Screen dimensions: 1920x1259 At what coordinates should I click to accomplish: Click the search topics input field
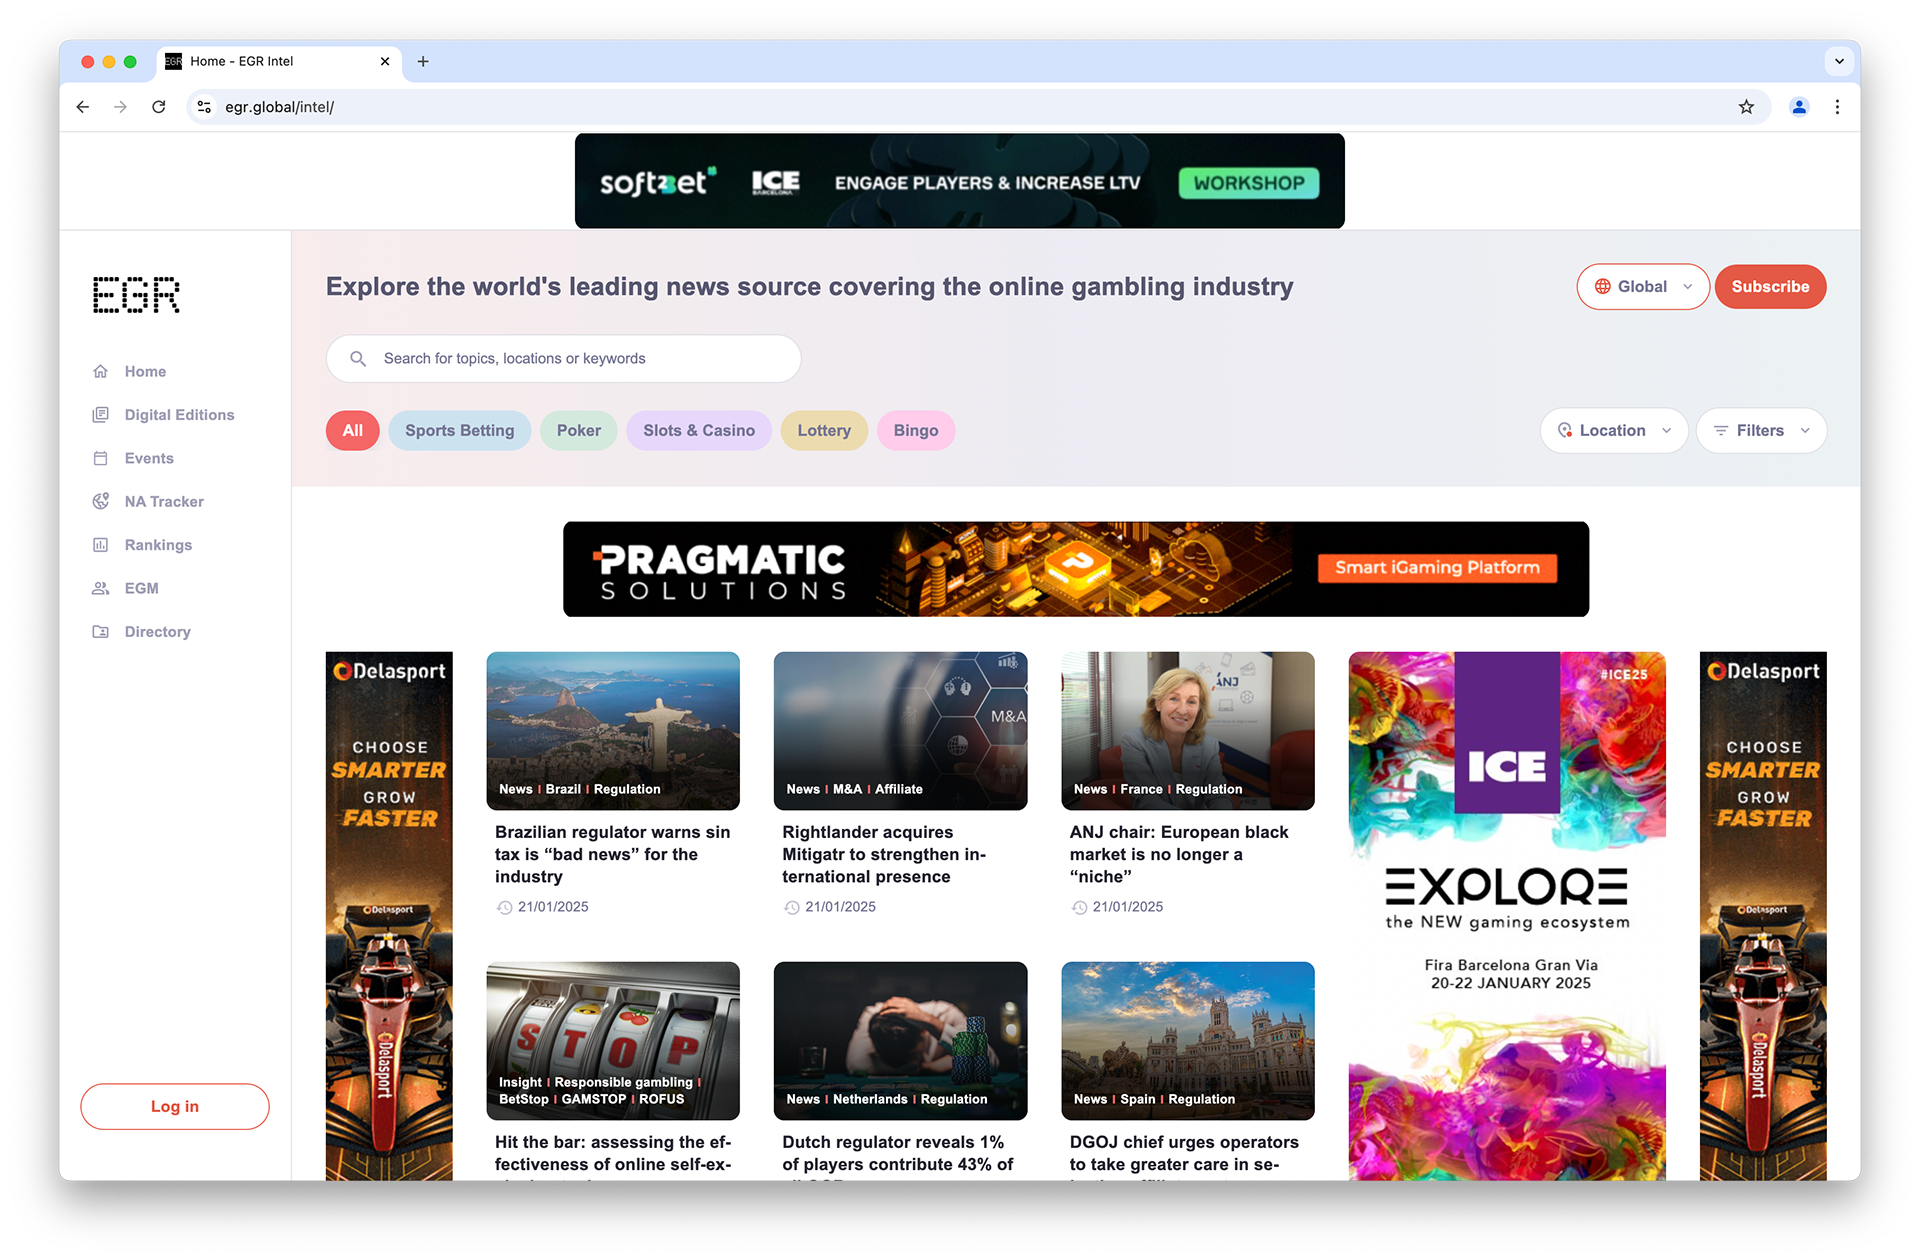click(563, 358)
